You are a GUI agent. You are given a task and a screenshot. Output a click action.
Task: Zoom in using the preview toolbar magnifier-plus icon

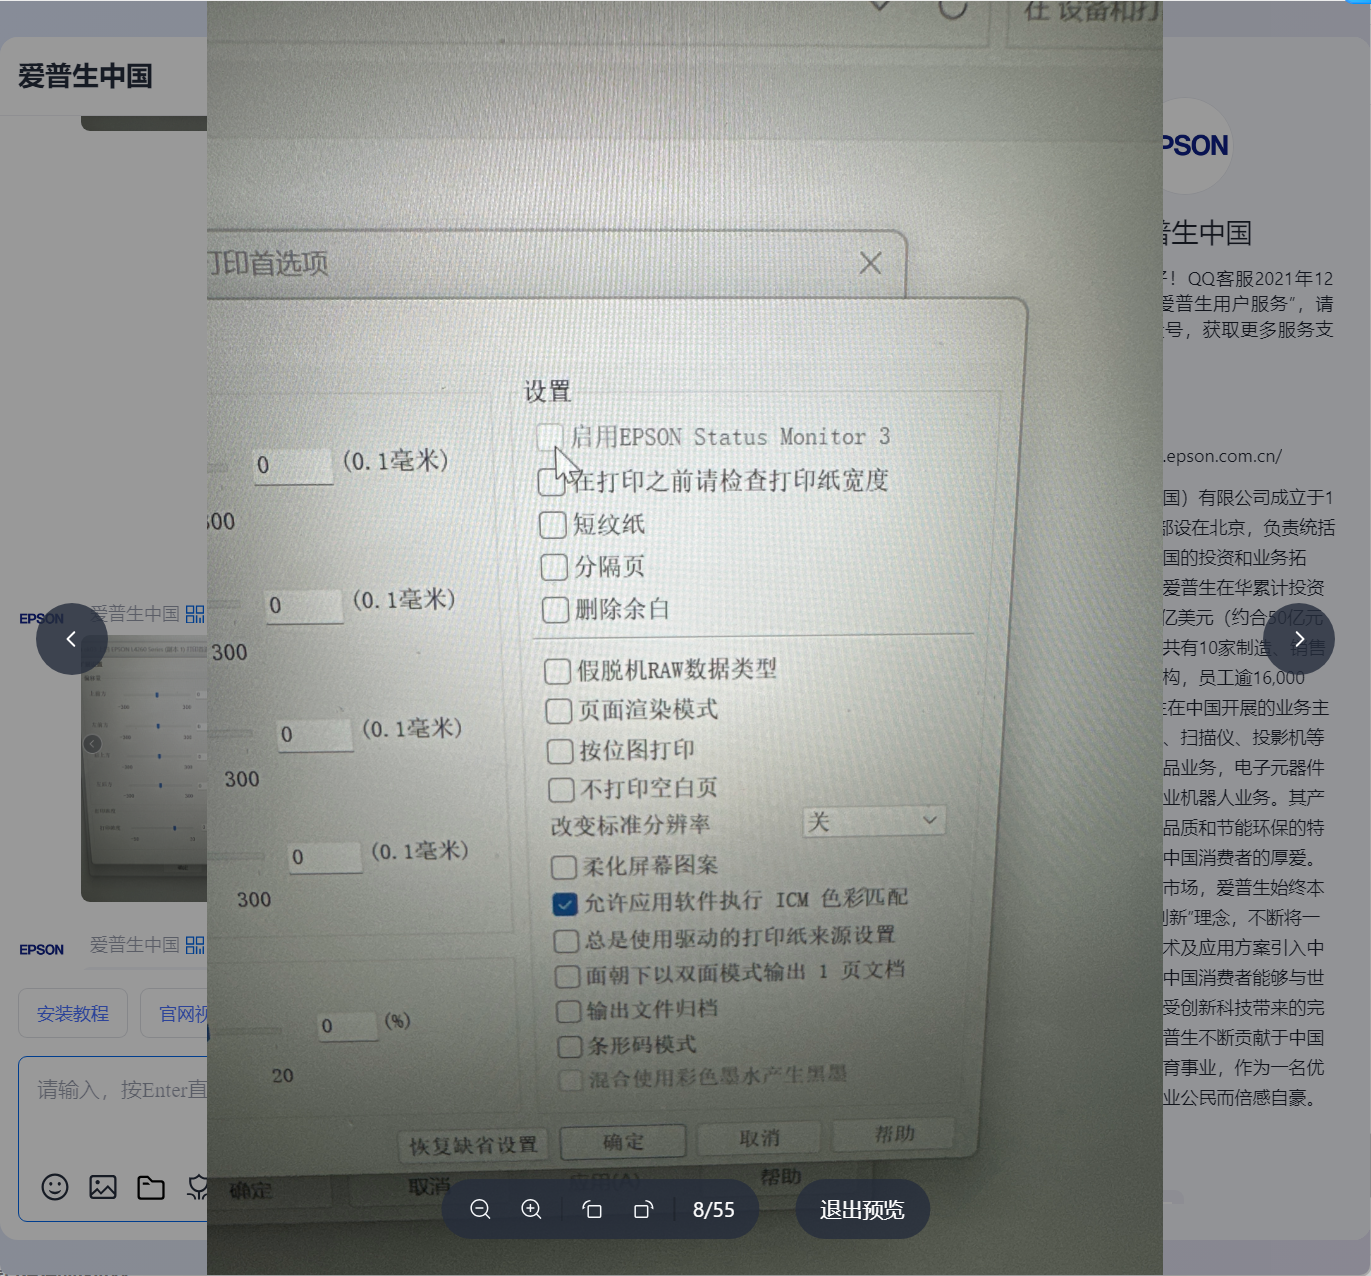[x=532, y=1210]
